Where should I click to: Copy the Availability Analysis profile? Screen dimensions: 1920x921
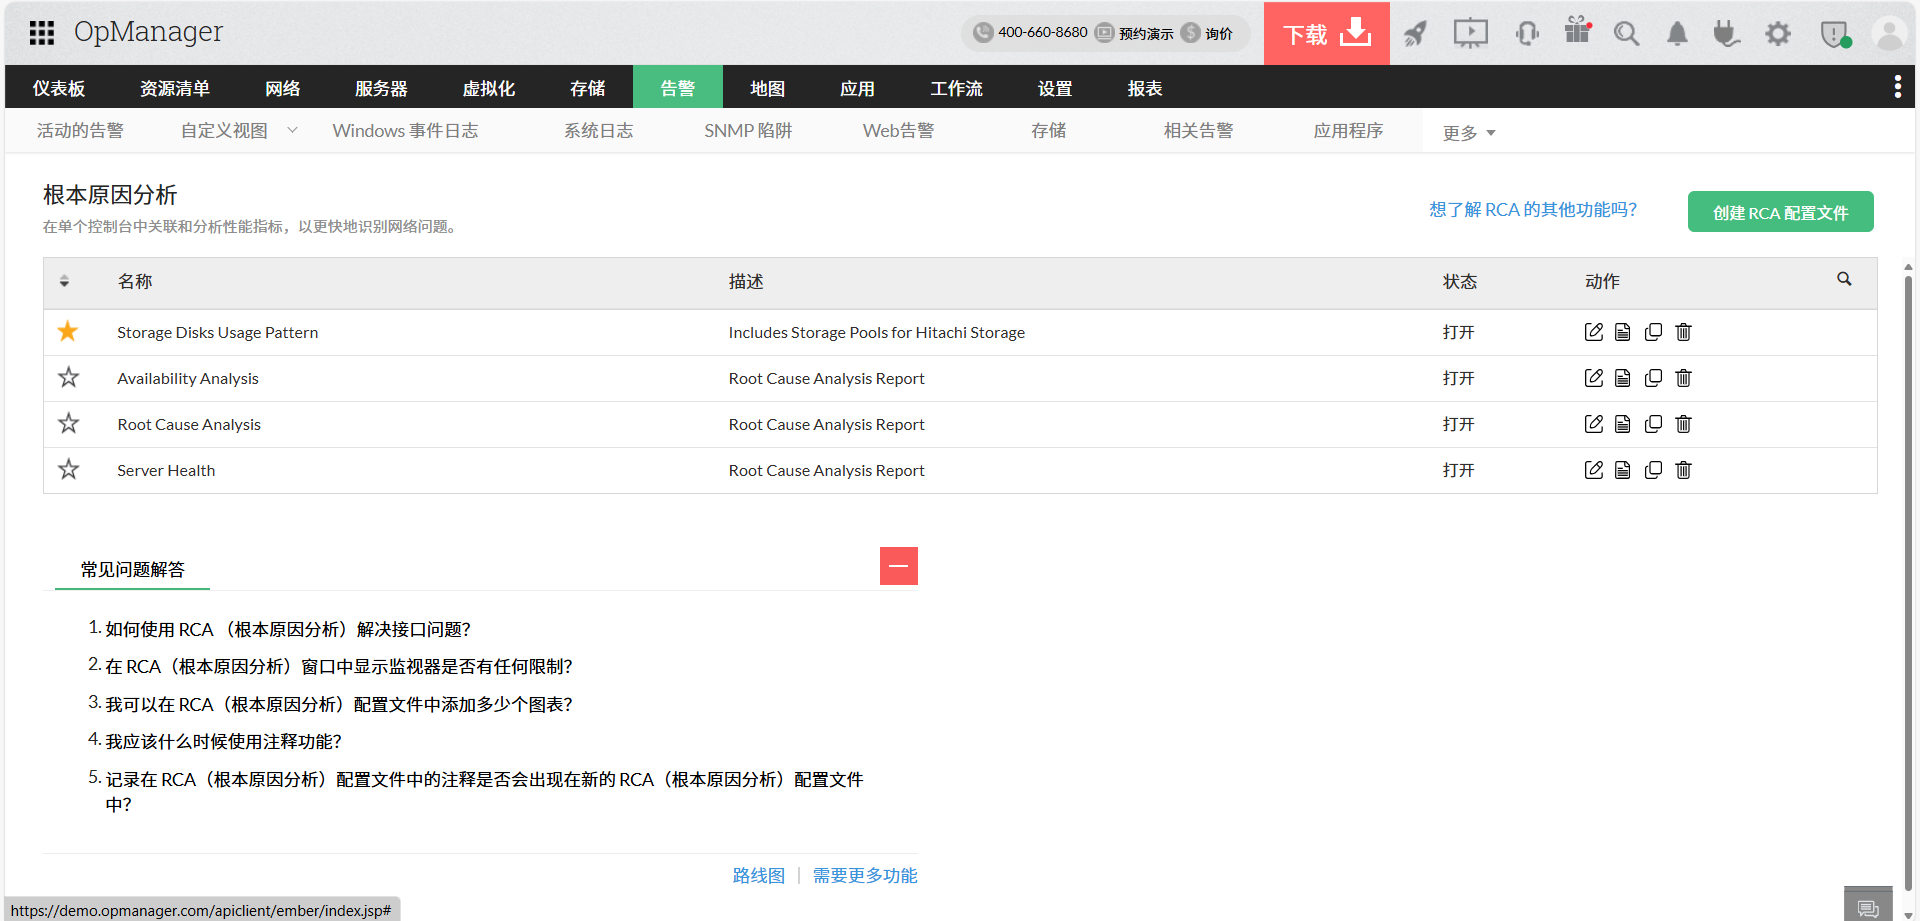1653,378
